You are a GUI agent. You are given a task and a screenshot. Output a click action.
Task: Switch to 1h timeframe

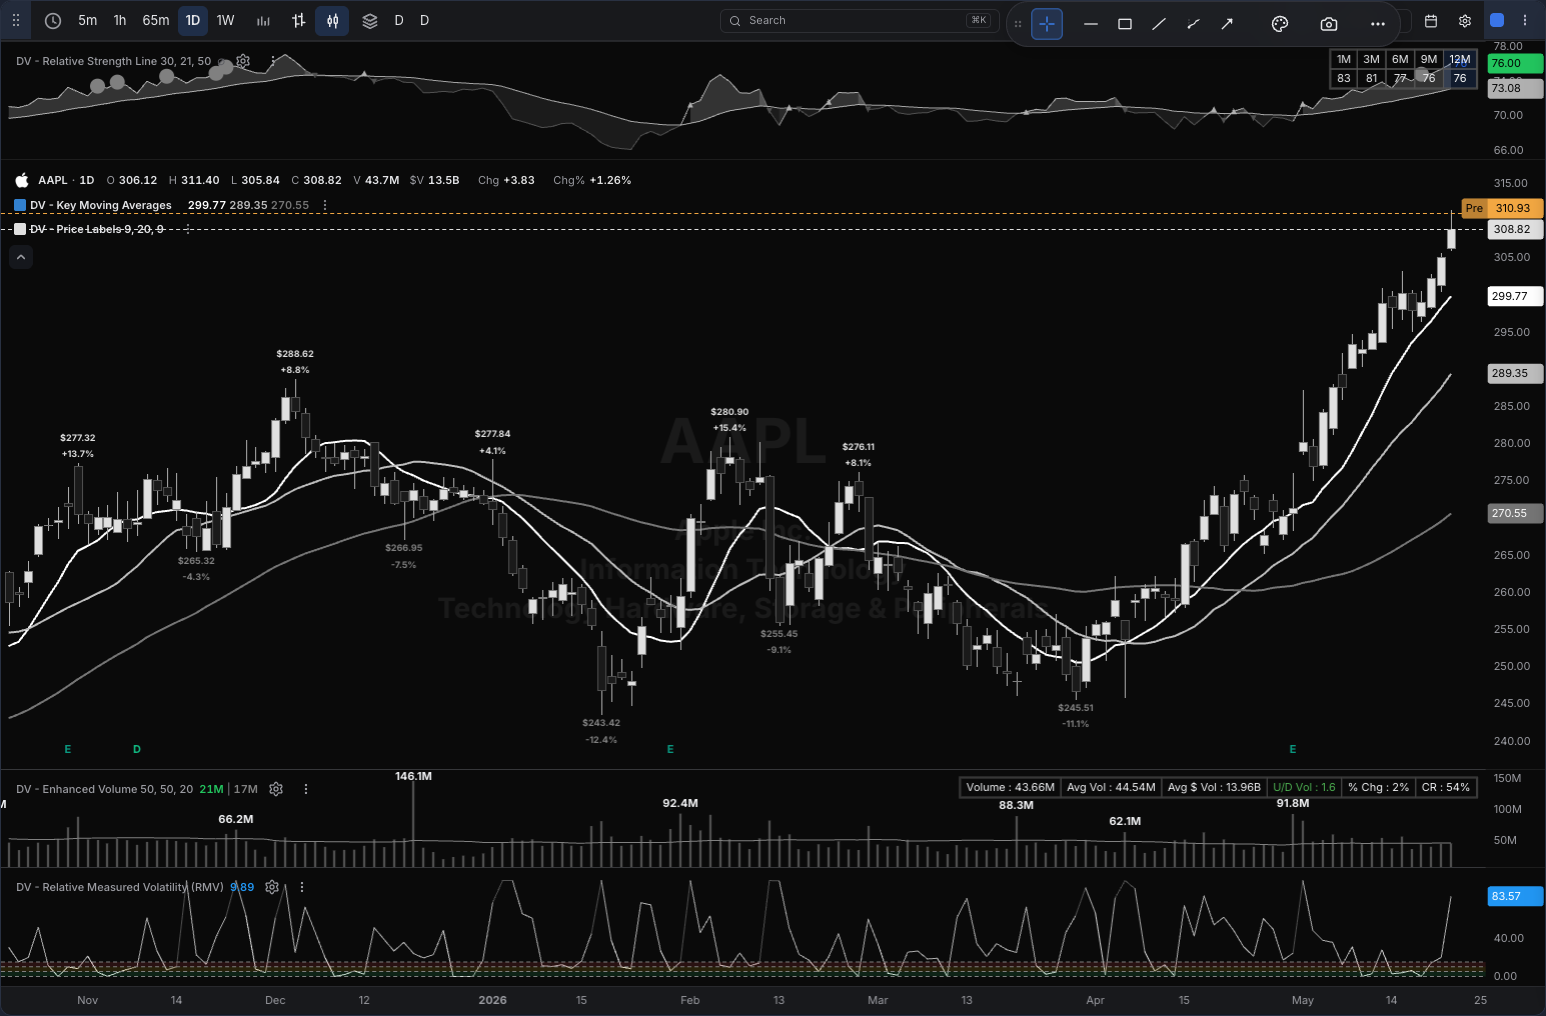[x=120, y=20]
